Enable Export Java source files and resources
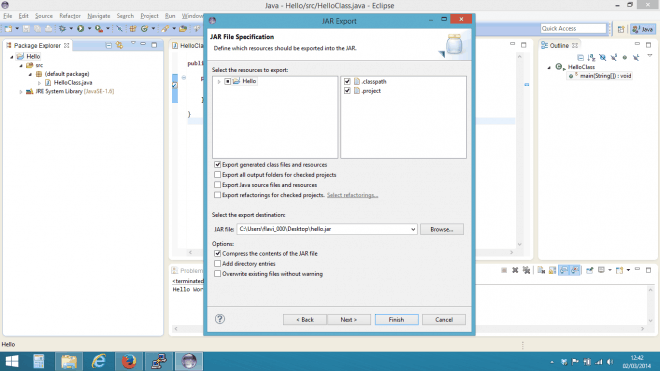The width and height of the screenshot is (660, 371). click(218, 185)
